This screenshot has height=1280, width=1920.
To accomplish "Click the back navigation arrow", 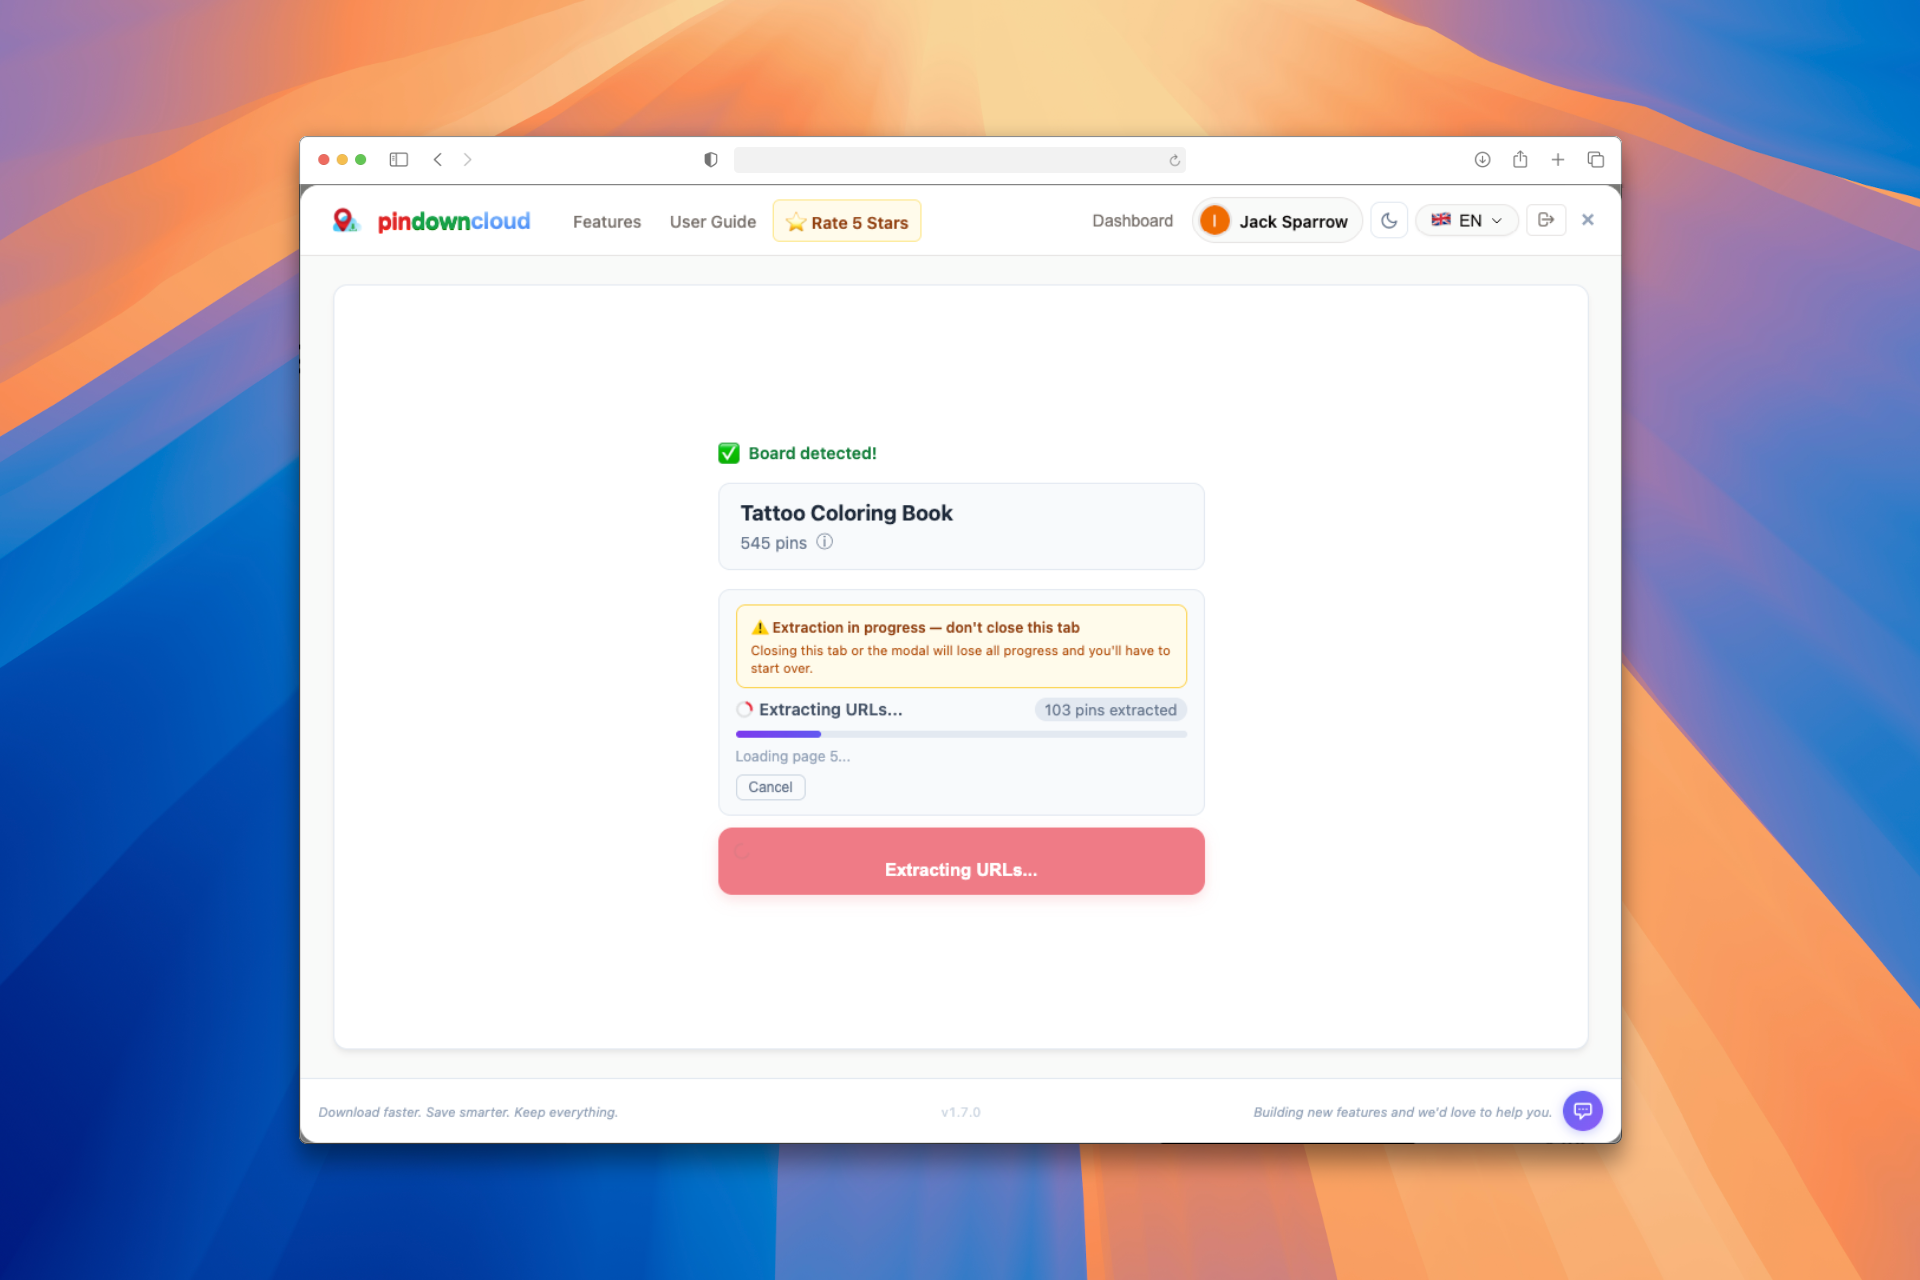I will pos(437,159).
